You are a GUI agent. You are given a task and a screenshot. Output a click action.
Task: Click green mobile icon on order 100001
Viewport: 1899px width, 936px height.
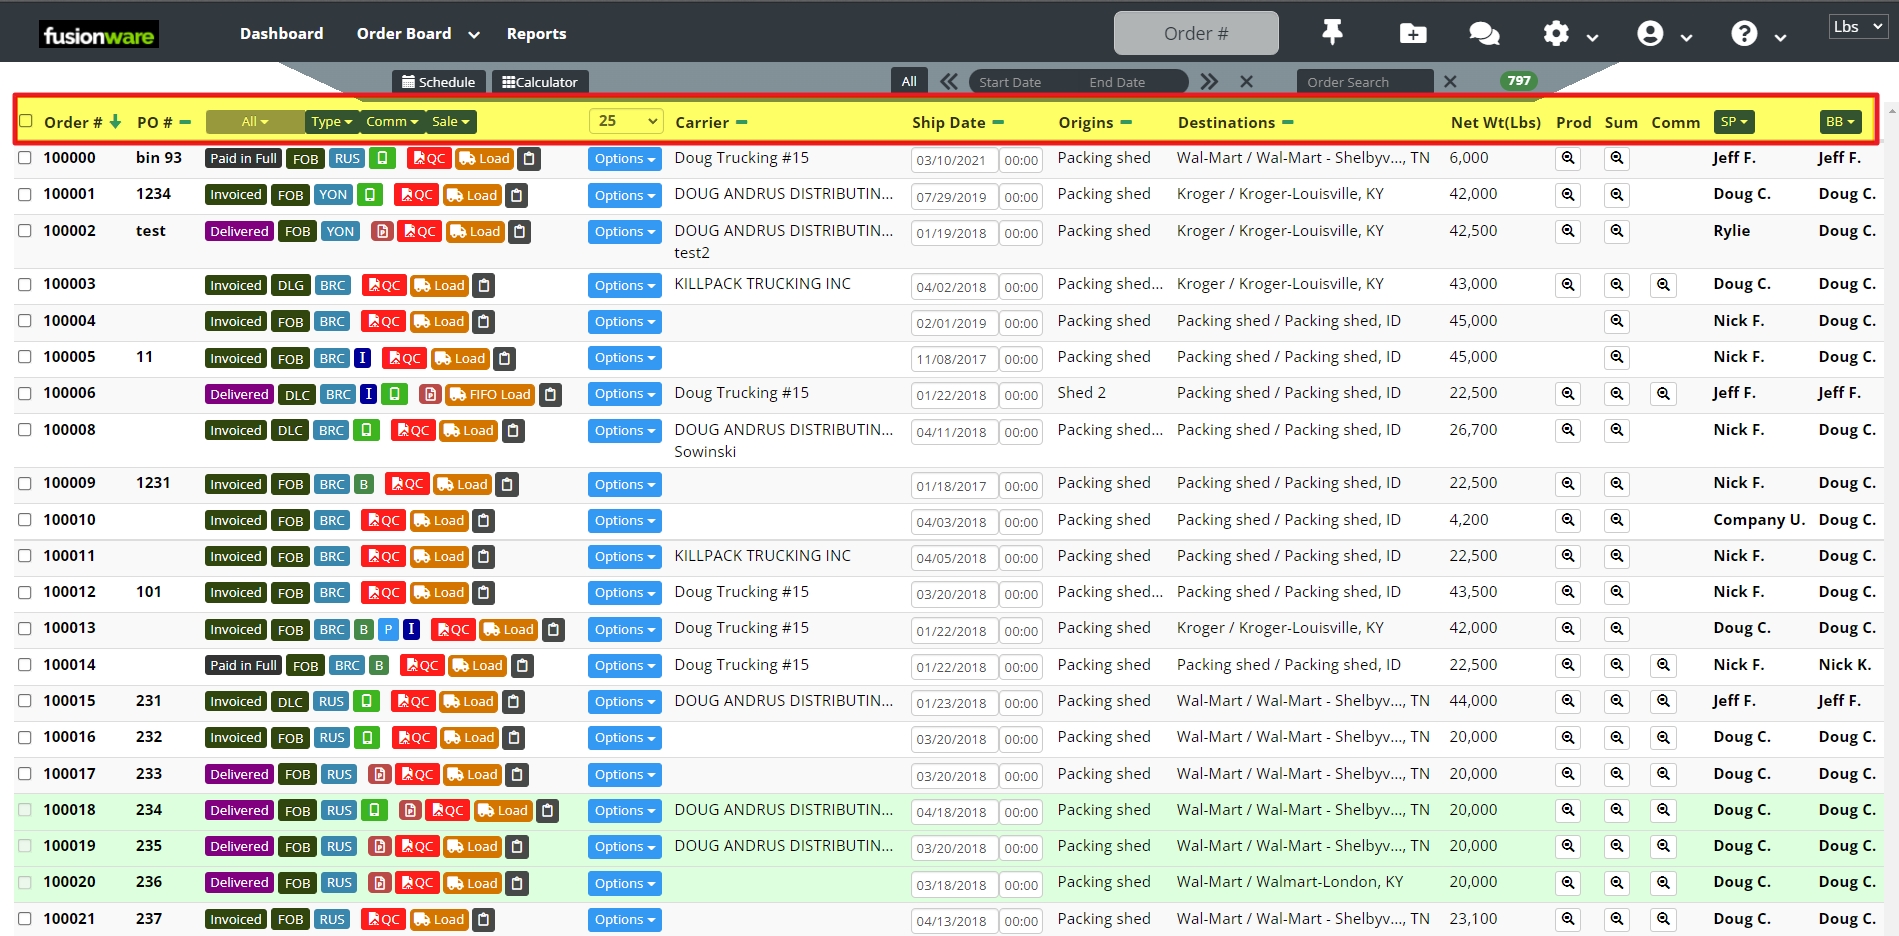click(x=370, y=195)
